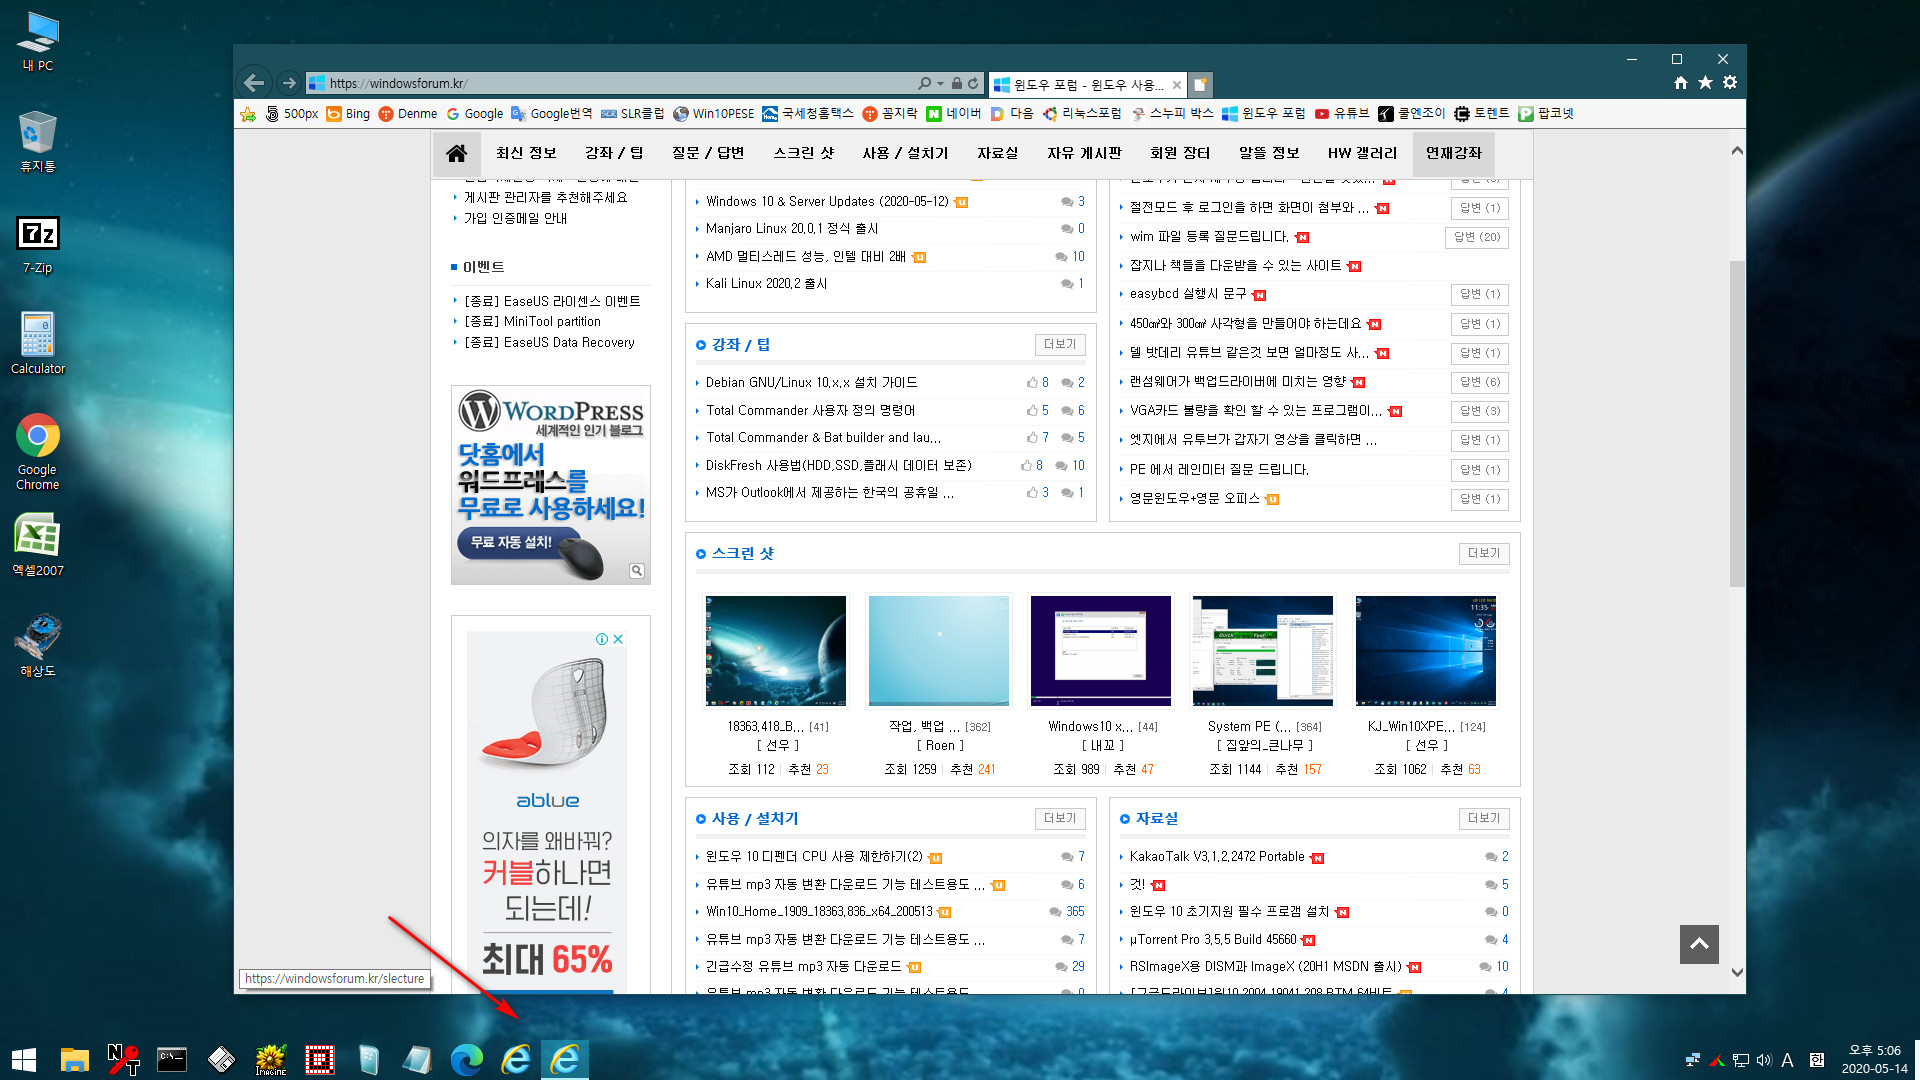Viewport: 1920px width, 1080px height.
Task: Open the 강좌 / 팁 menu item
Action: [x=614, y=153]
